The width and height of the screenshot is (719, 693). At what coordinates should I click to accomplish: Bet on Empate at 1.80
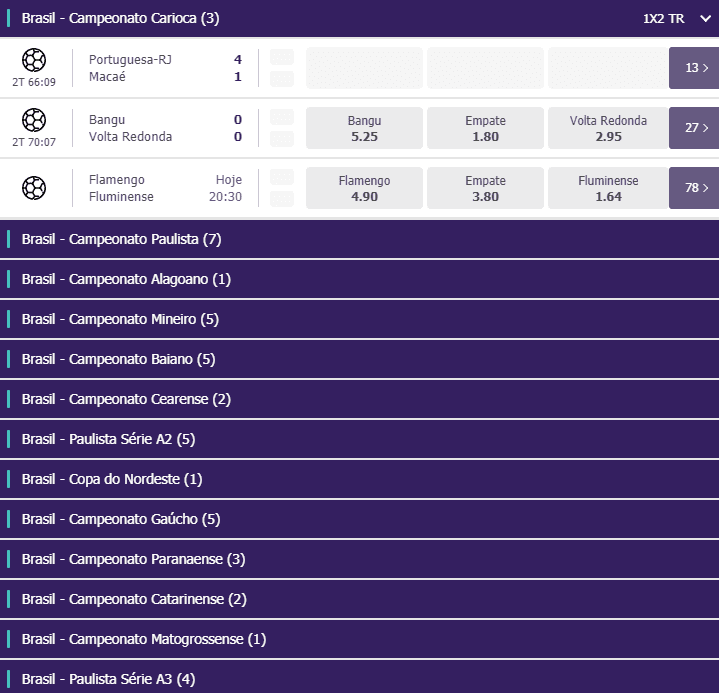485,128
